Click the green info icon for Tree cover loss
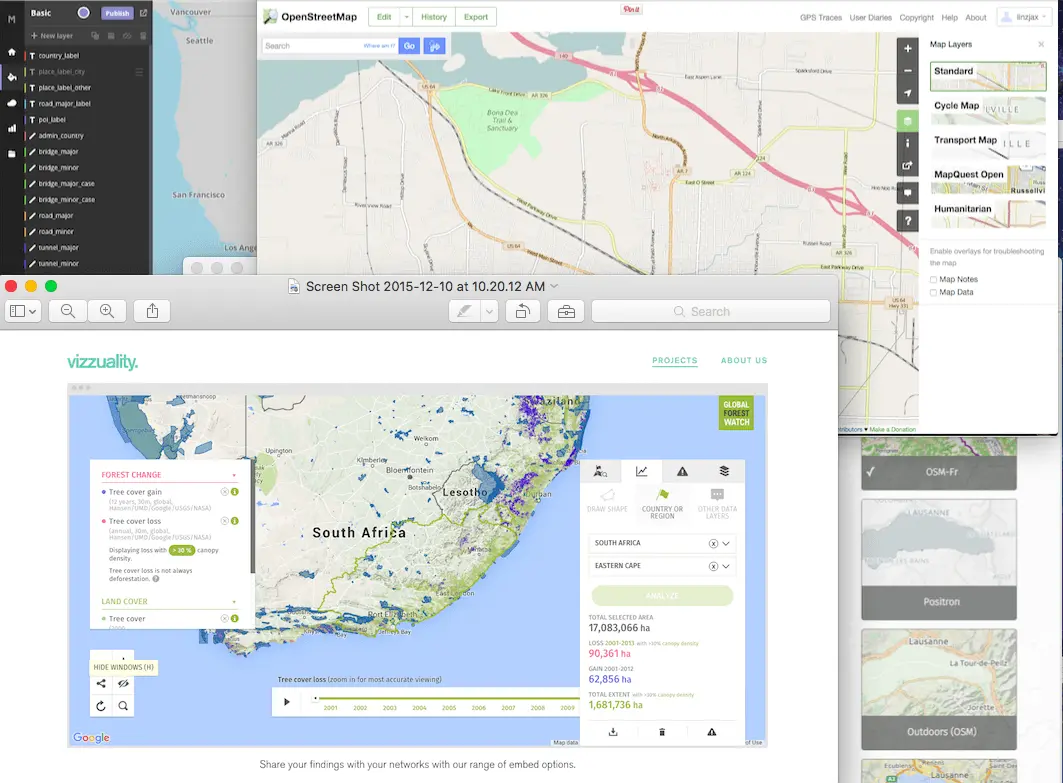The width and height of the screenshot is (1063, 783). 235,521
